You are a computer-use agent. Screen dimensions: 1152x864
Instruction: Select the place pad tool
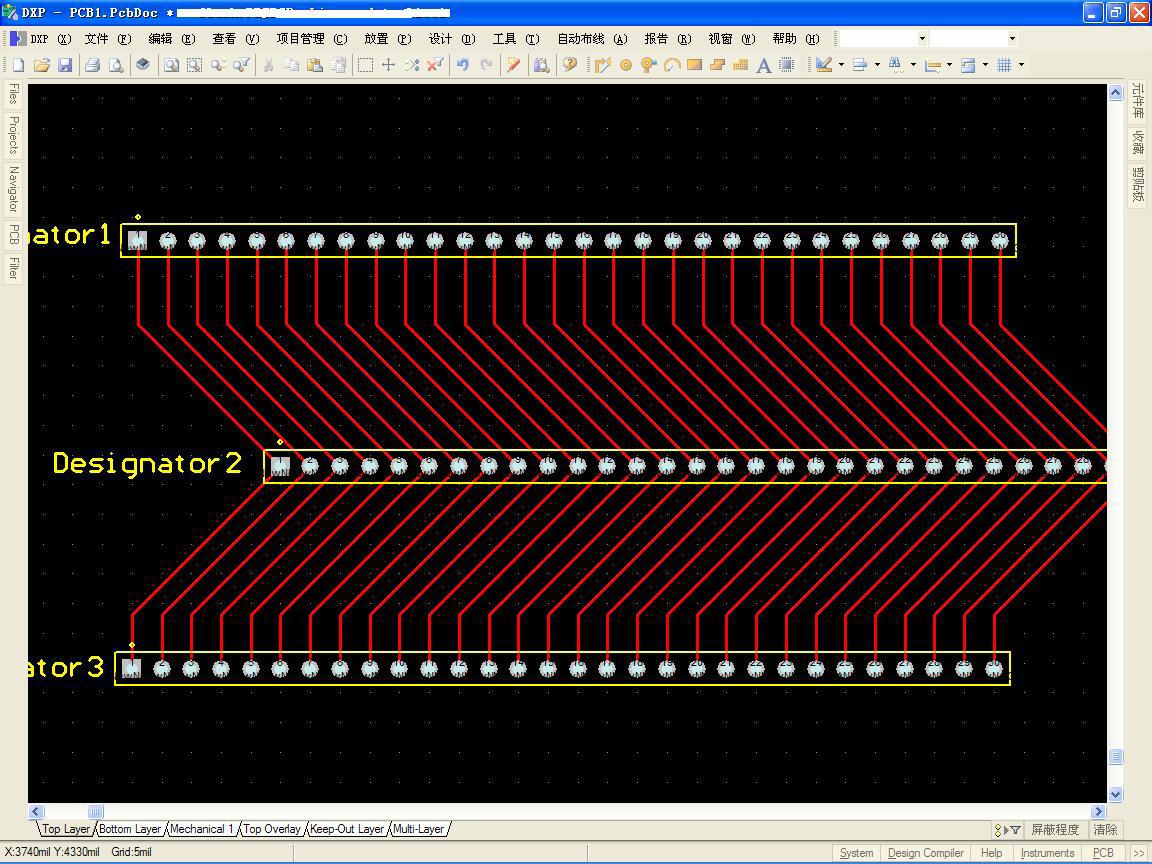626,65
